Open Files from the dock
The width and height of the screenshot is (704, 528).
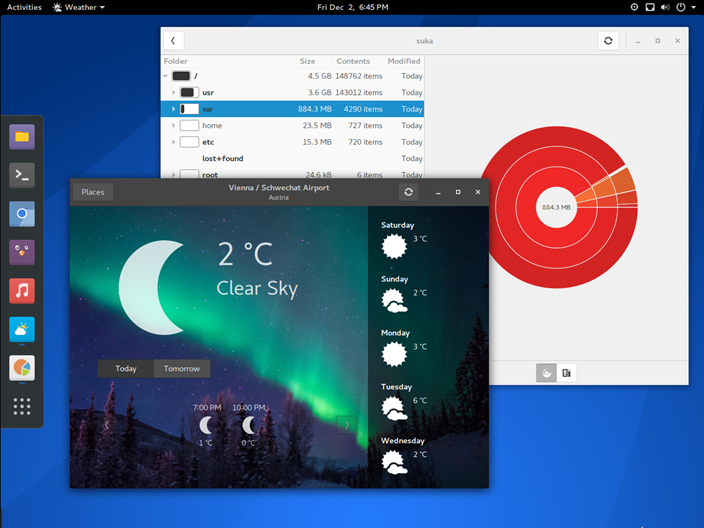tap(22, 136)
